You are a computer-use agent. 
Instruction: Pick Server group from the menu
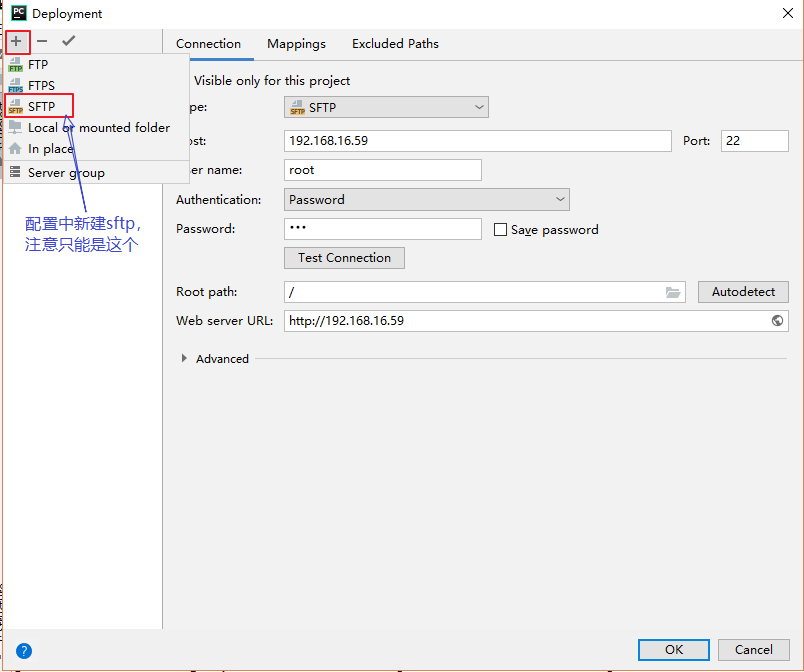click(x=96, y=173)
